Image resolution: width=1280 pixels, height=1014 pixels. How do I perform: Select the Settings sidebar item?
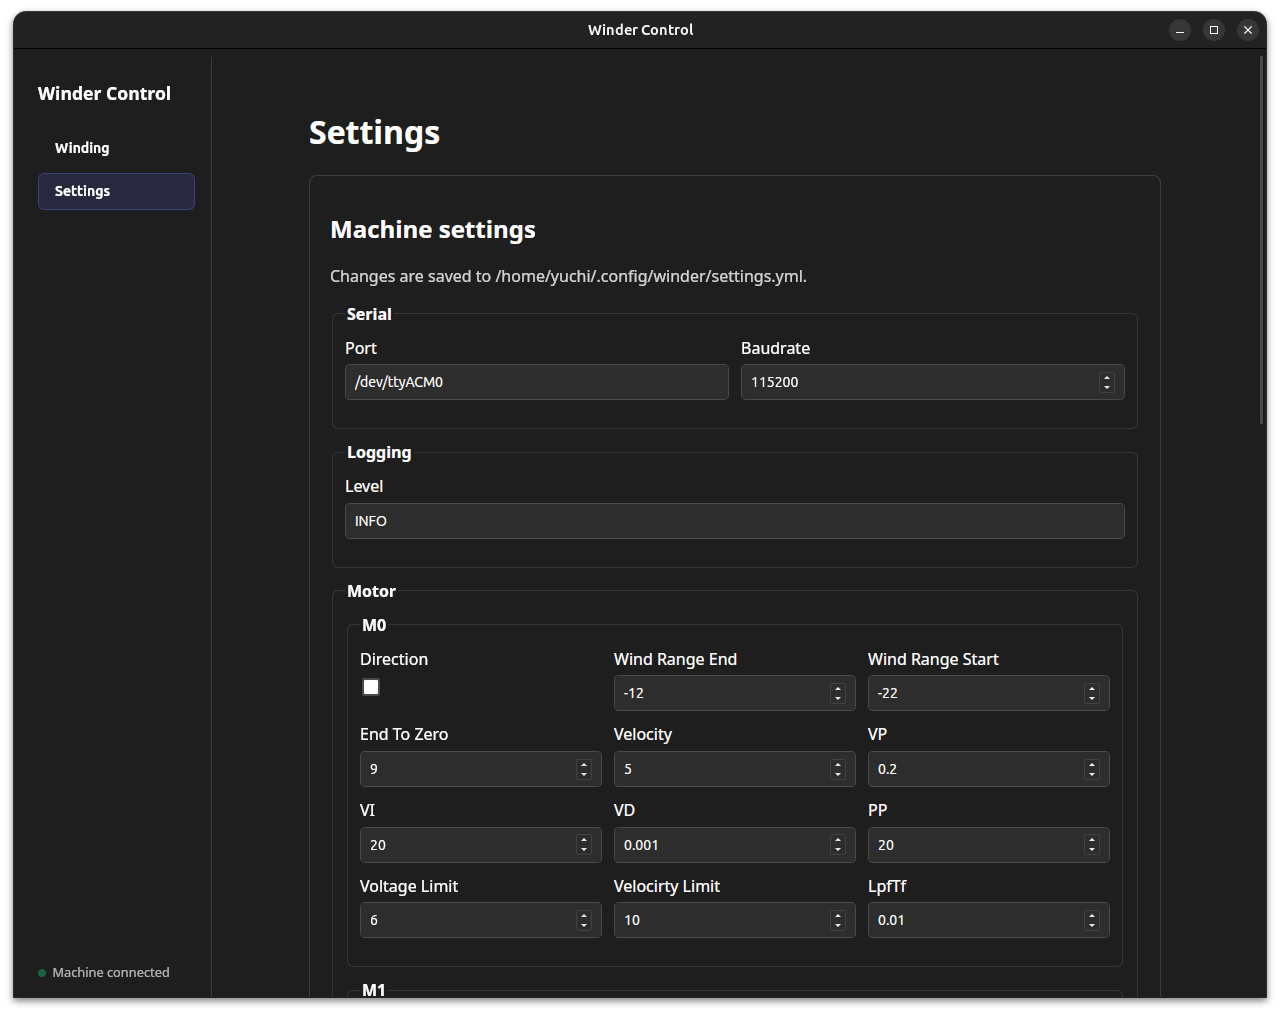click(116, 191)
